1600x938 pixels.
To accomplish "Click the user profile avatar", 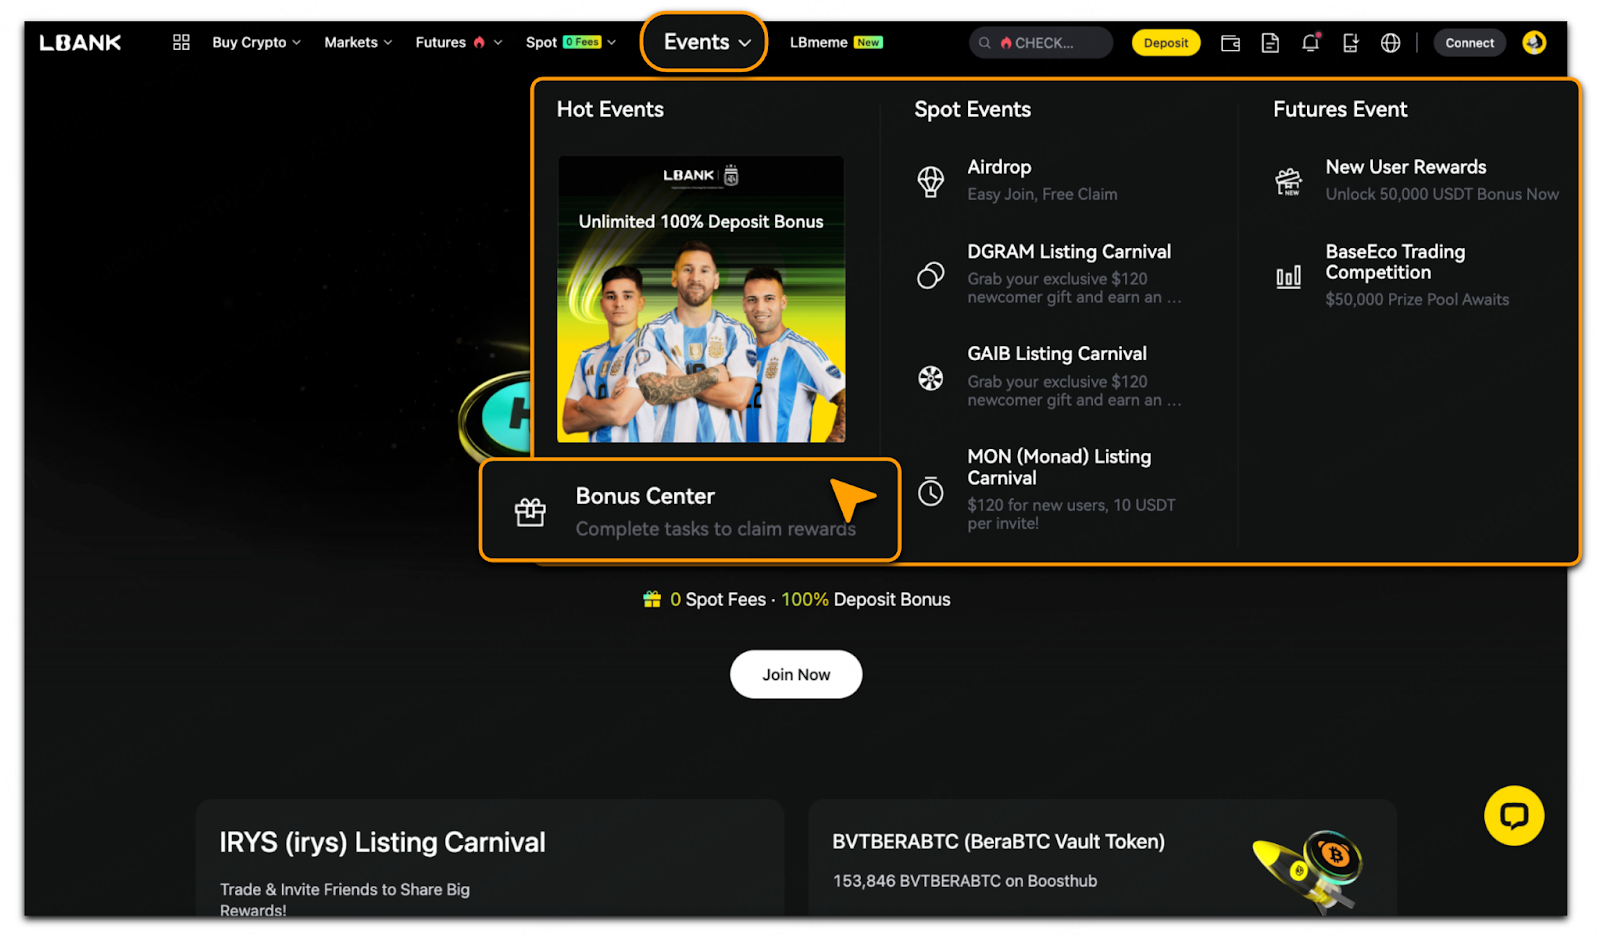I will click(x=1534, y=43).
